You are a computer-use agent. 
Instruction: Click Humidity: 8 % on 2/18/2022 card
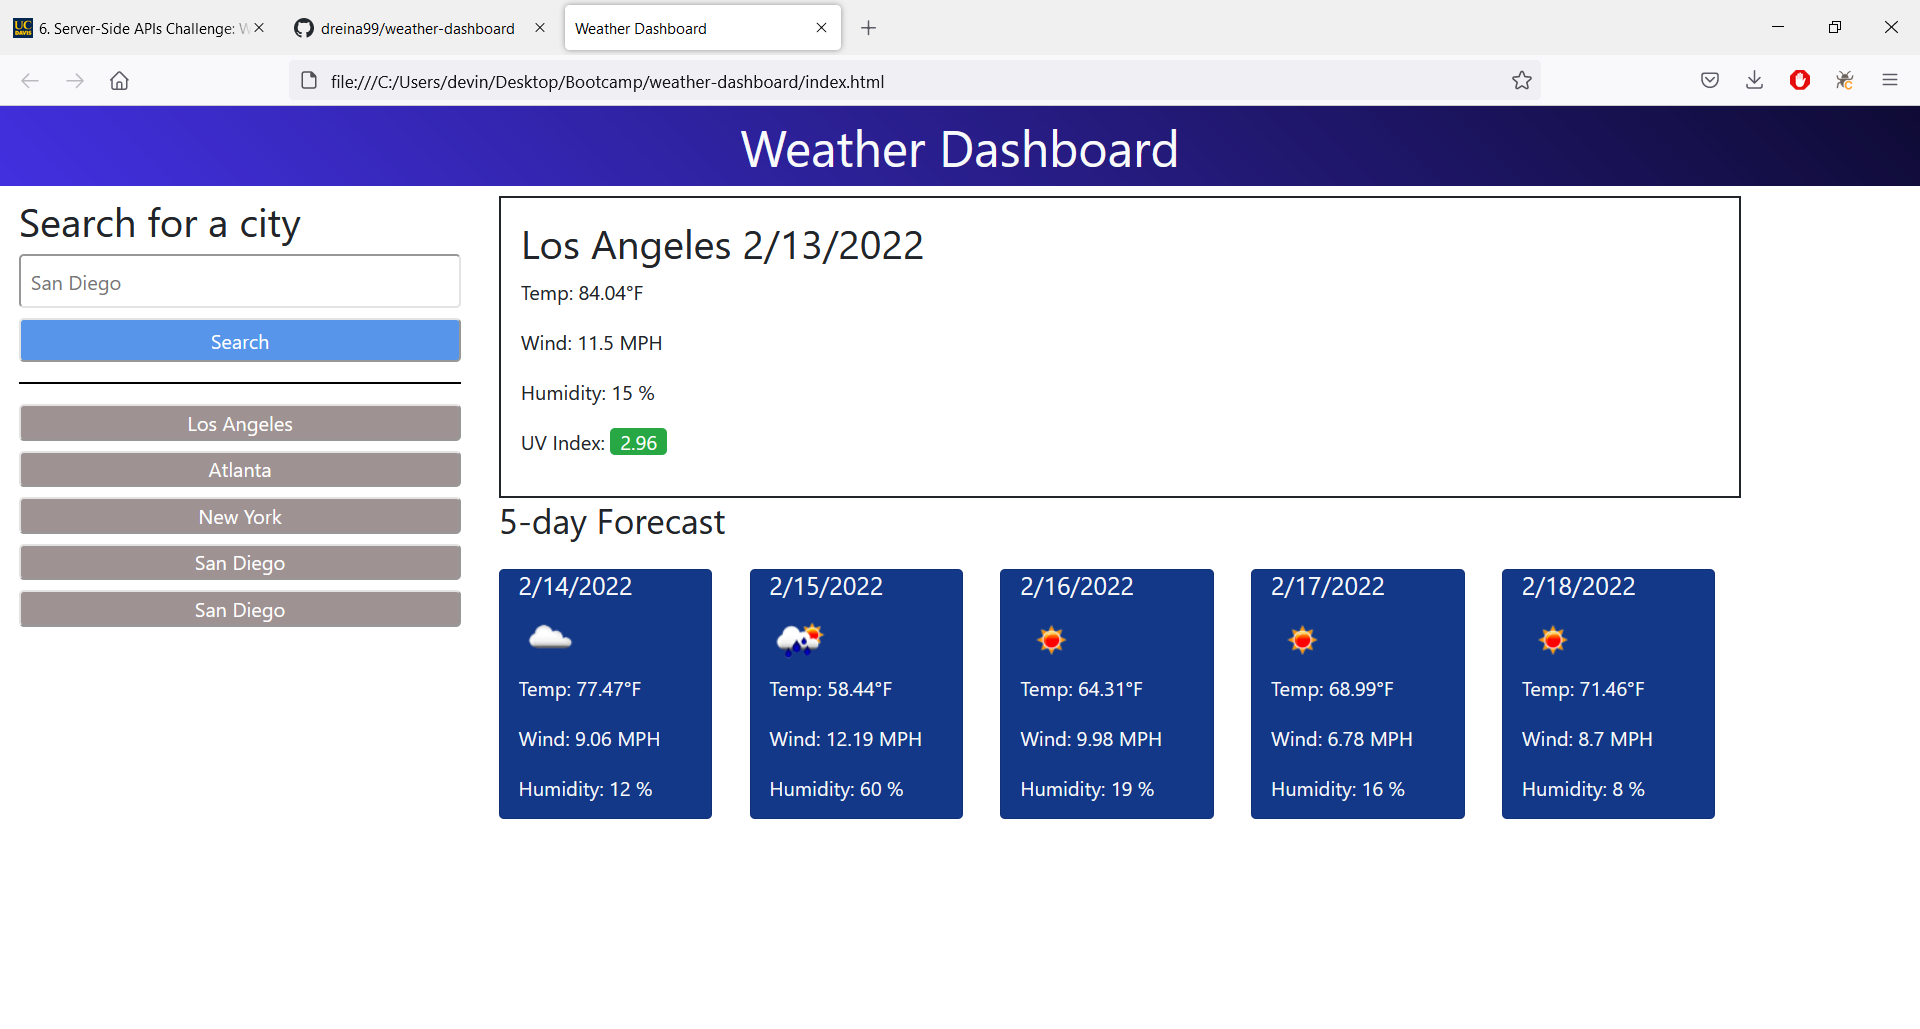coord(1583,789)
